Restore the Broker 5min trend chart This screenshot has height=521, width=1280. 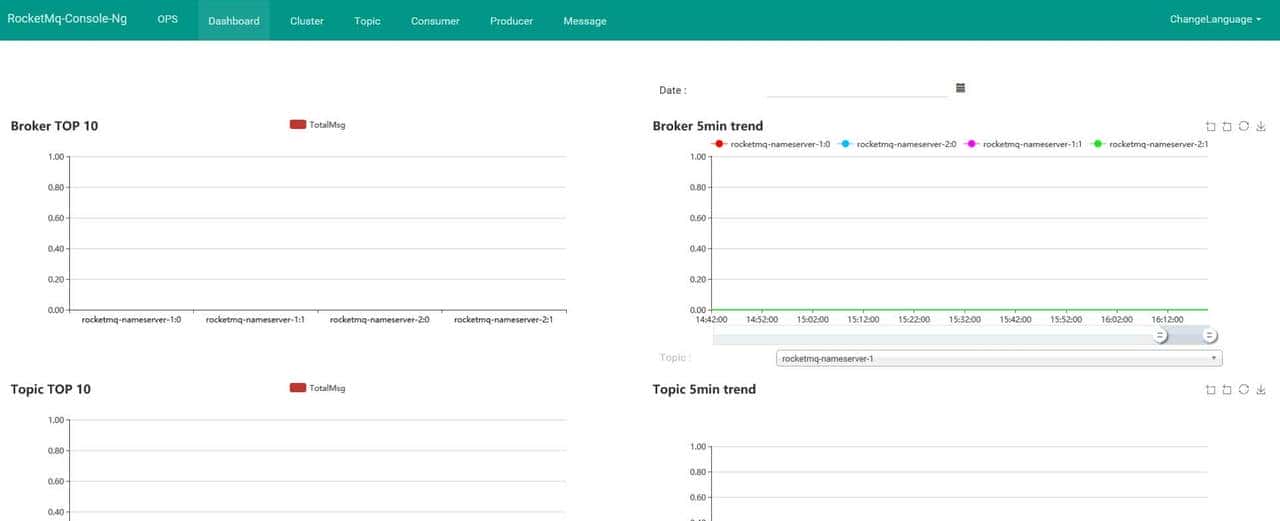tap(1243, 126)
